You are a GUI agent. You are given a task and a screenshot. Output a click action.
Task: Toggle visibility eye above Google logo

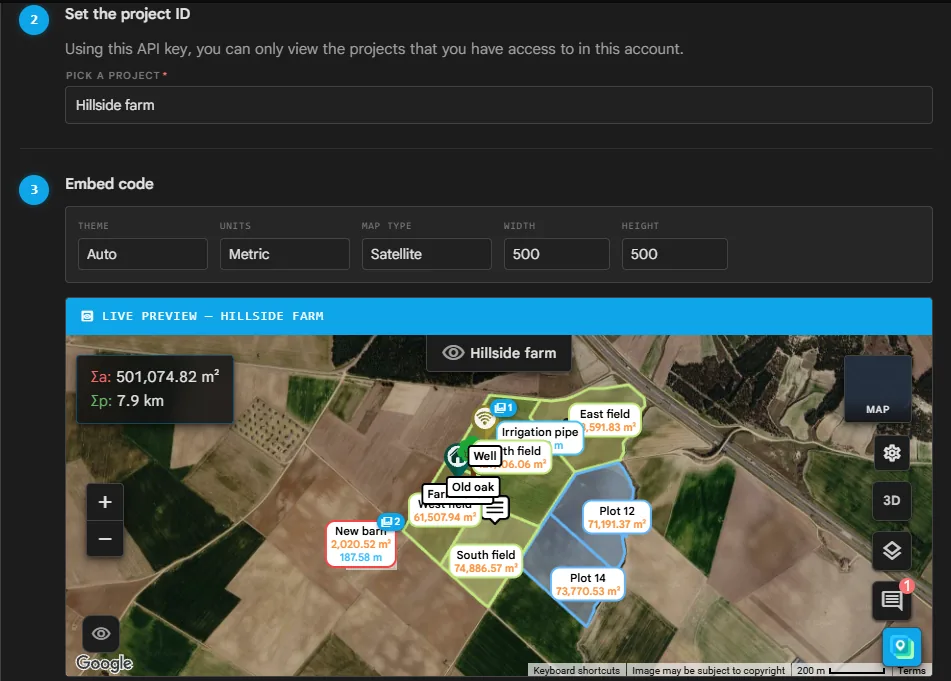click(x=101, y=634)
